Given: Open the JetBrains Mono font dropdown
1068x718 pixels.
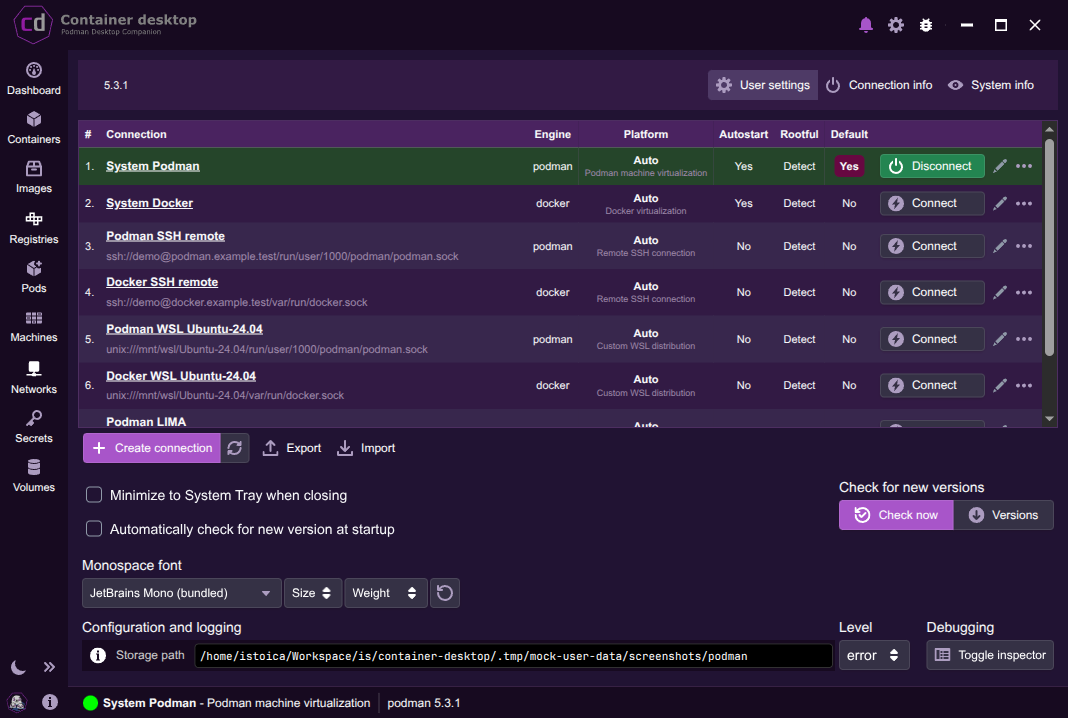Looking at the screenshot, I should (x=181, y=593).
